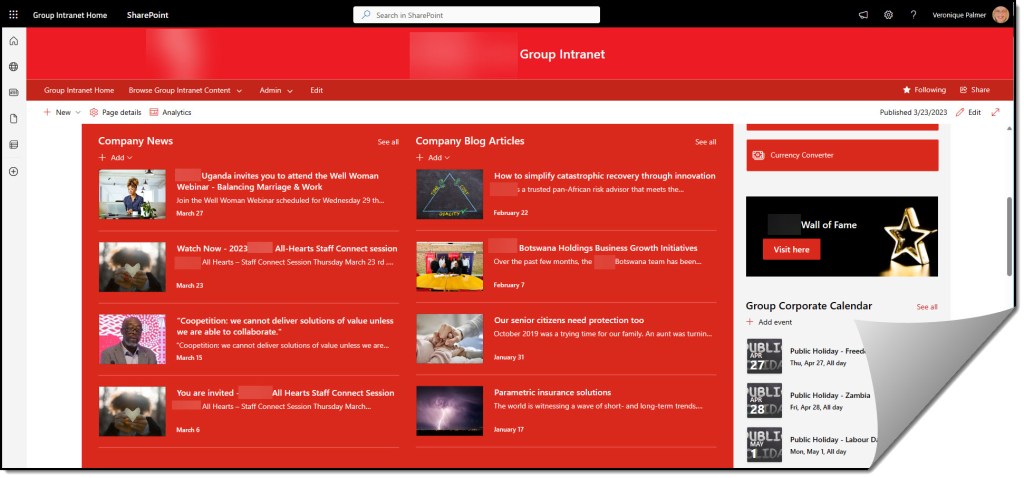
Task: Click See all for Company Blog Articles
Action: [705, 142]
